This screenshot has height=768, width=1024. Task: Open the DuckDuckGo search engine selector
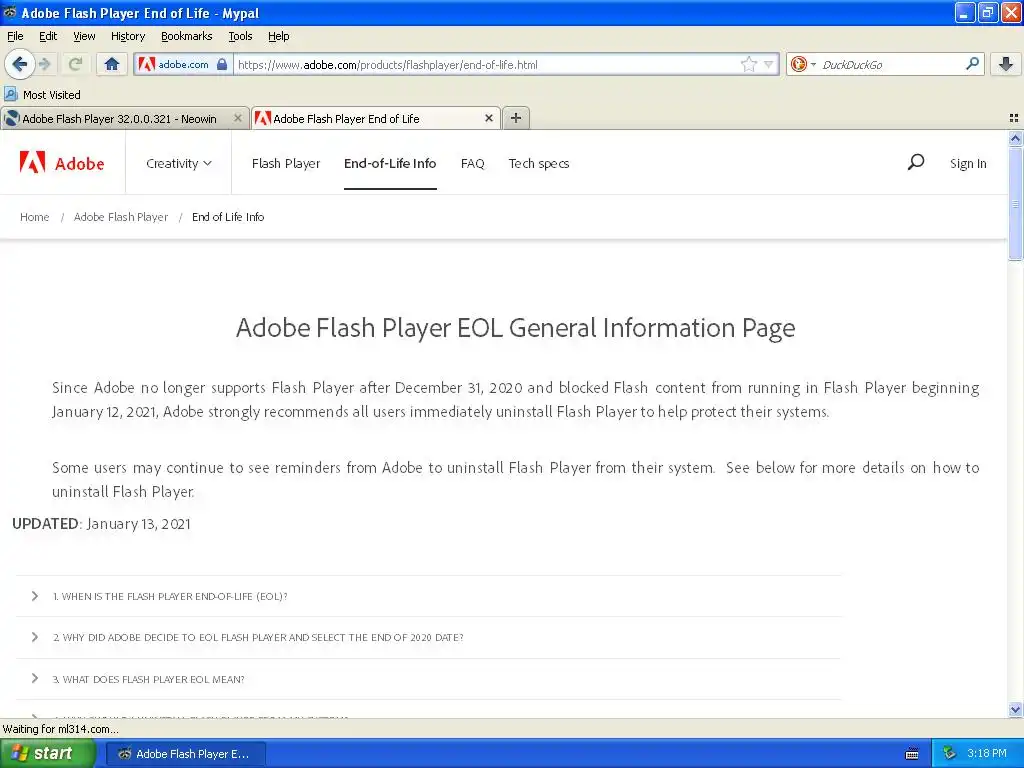803,64
